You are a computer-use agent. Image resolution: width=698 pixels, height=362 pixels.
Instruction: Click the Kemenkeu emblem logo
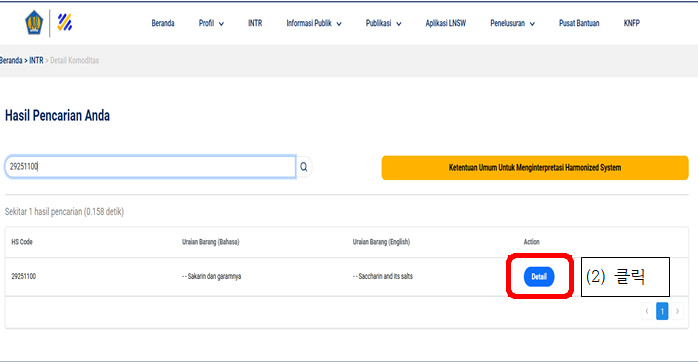tap(34, 23)
